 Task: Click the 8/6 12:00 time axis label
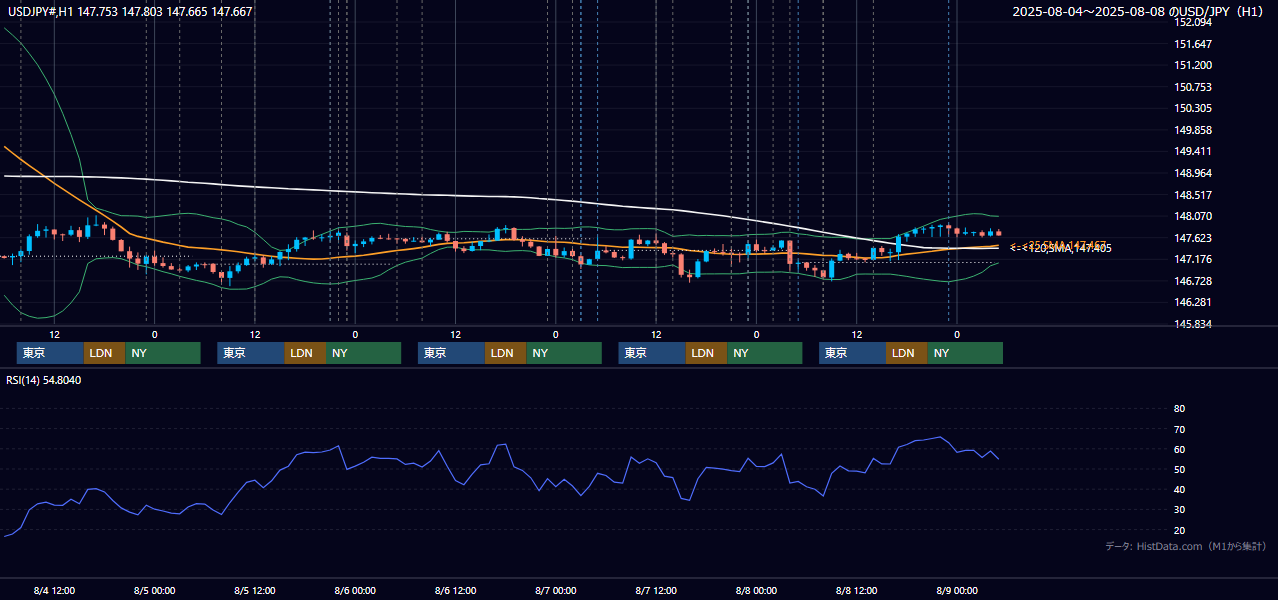(455, 591)
